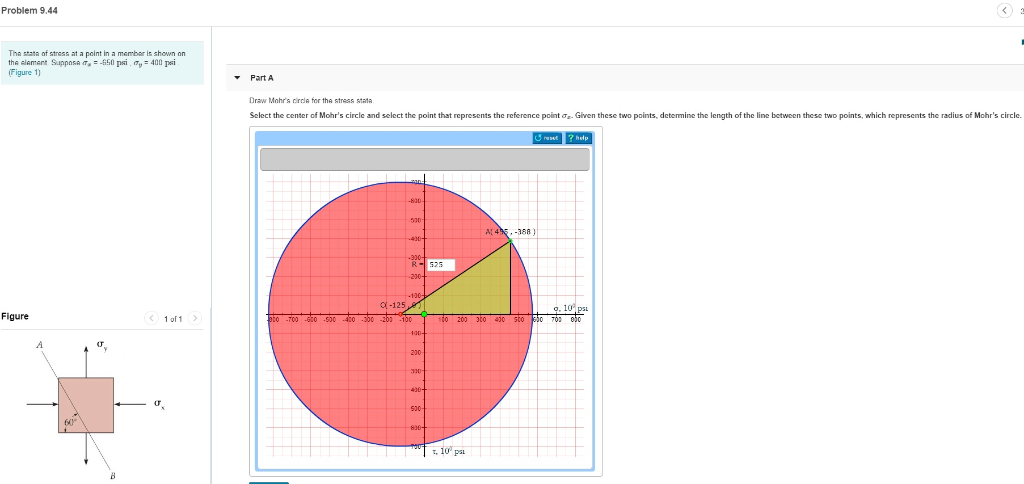
Task: Click the R radius input field
Action: click(441, 265)
